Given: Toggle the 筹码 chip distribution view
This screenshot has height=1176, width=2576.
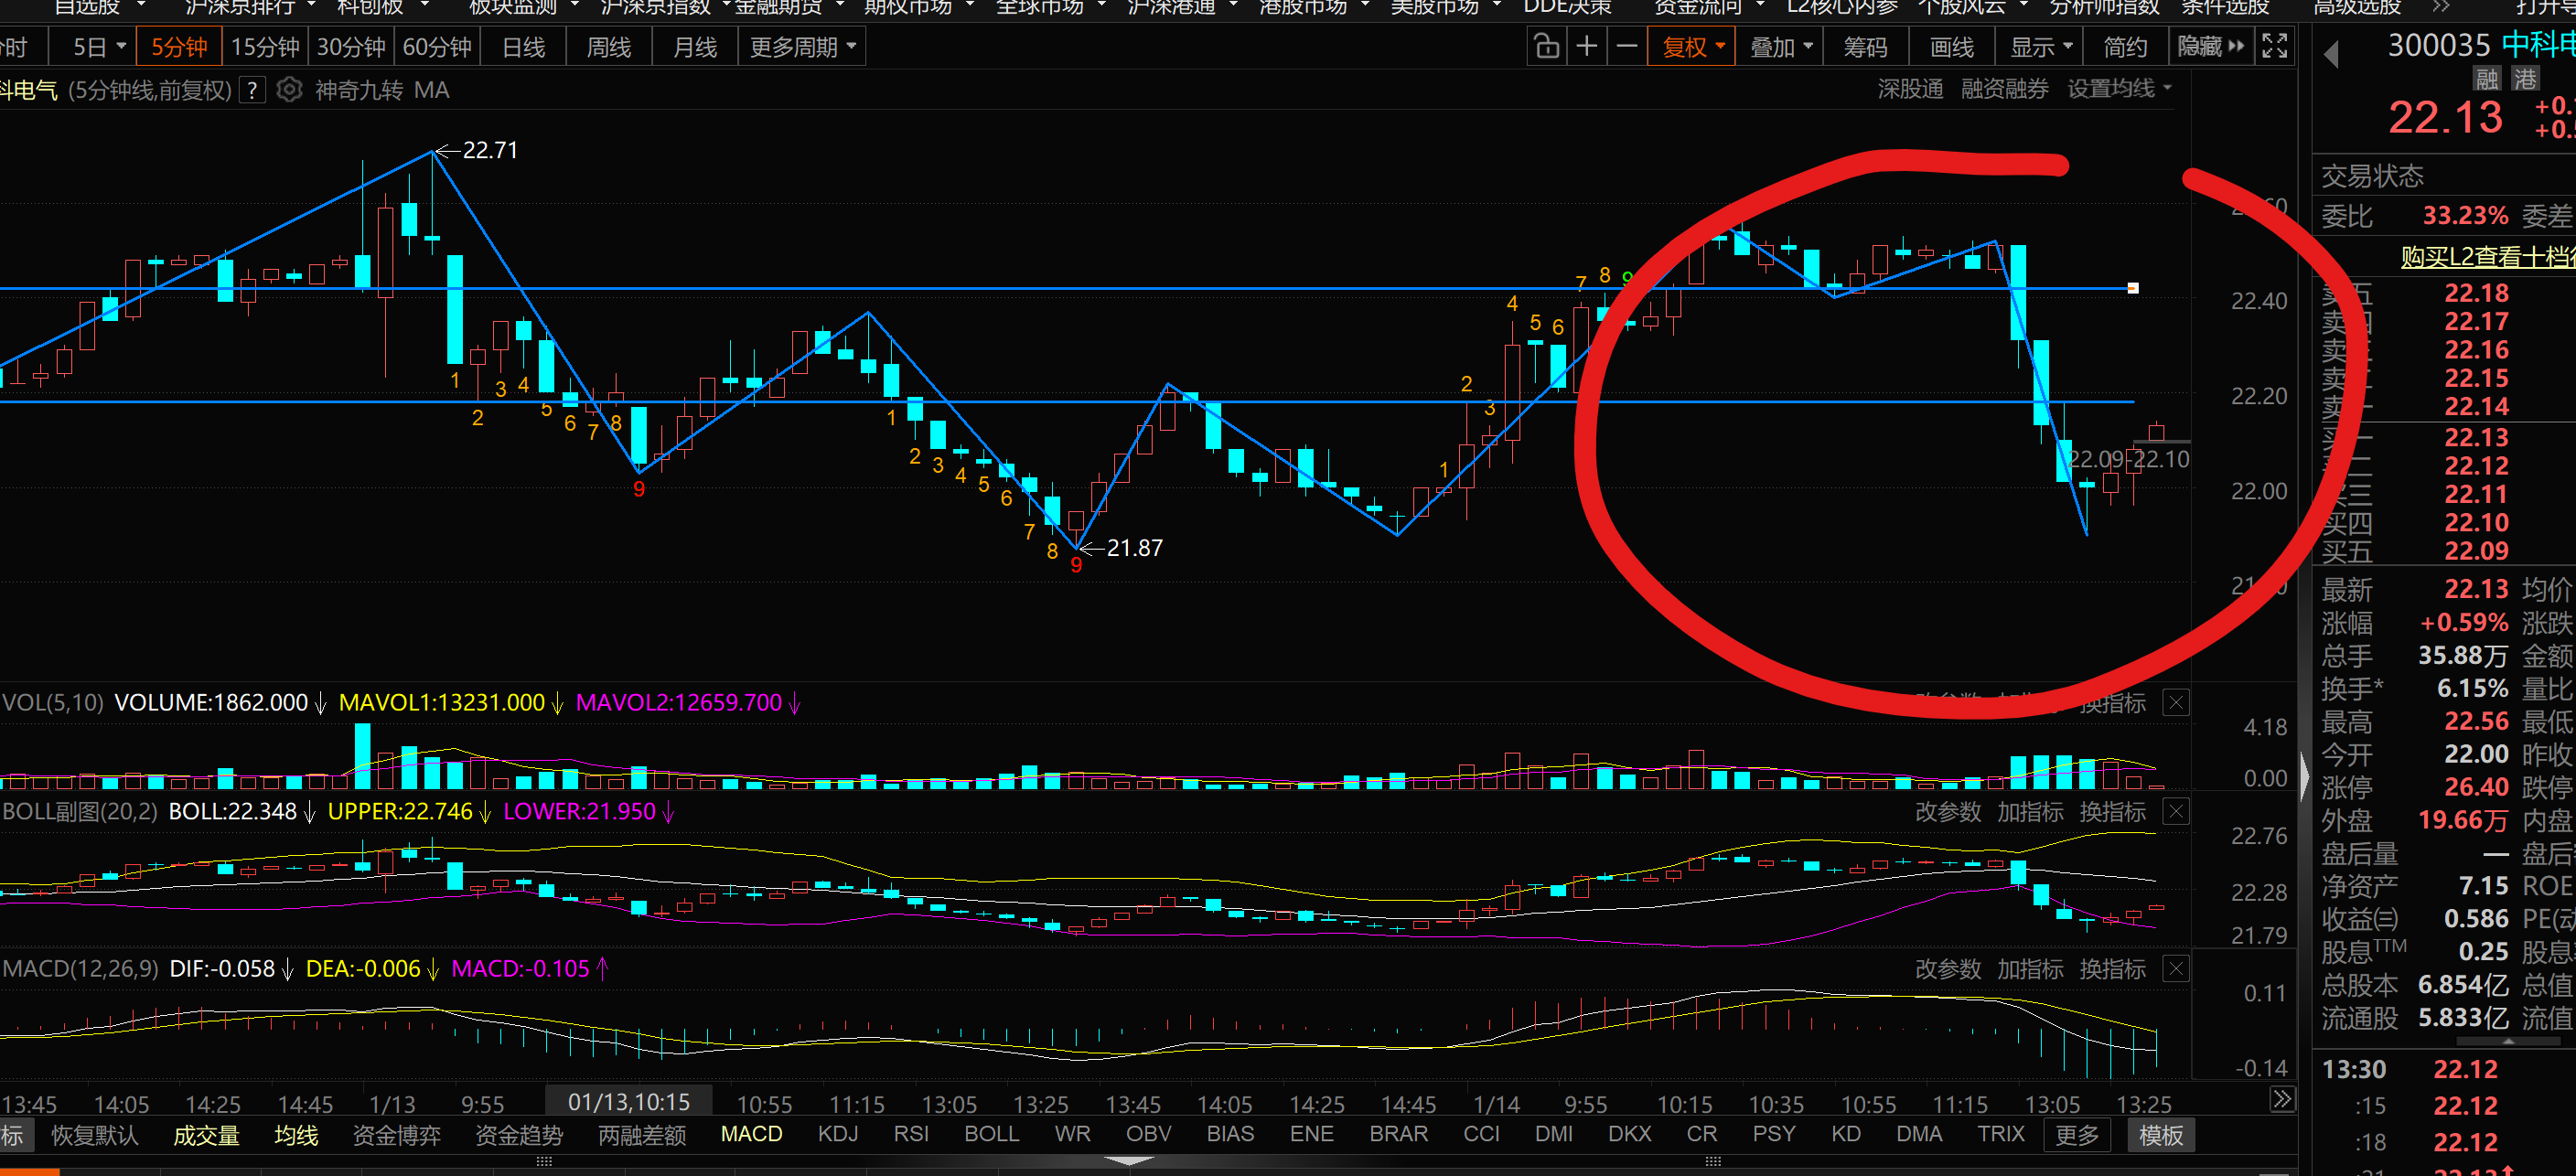Looking at the screenshot, I should [x=1865, y=46].
